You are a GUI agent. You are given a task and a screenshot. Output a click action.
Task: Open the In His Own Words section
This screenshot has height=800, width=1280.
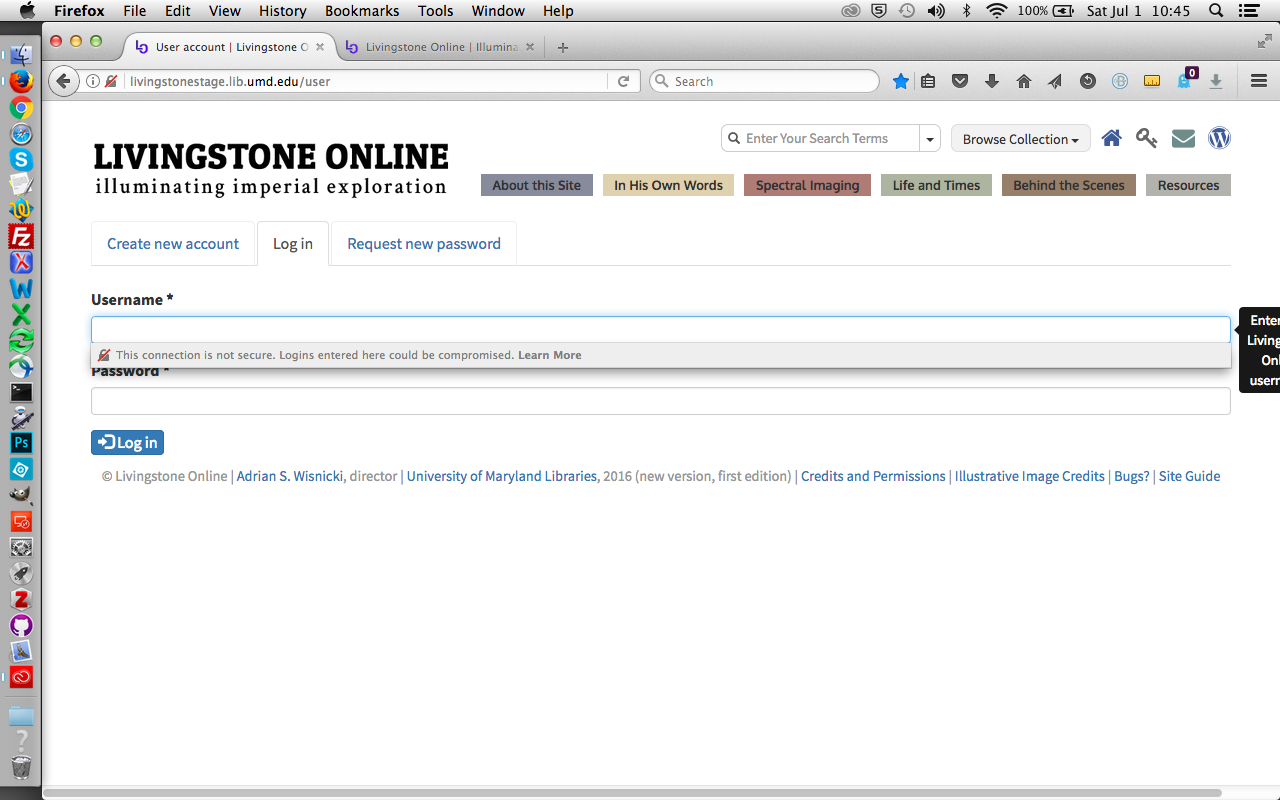point(668,185)
